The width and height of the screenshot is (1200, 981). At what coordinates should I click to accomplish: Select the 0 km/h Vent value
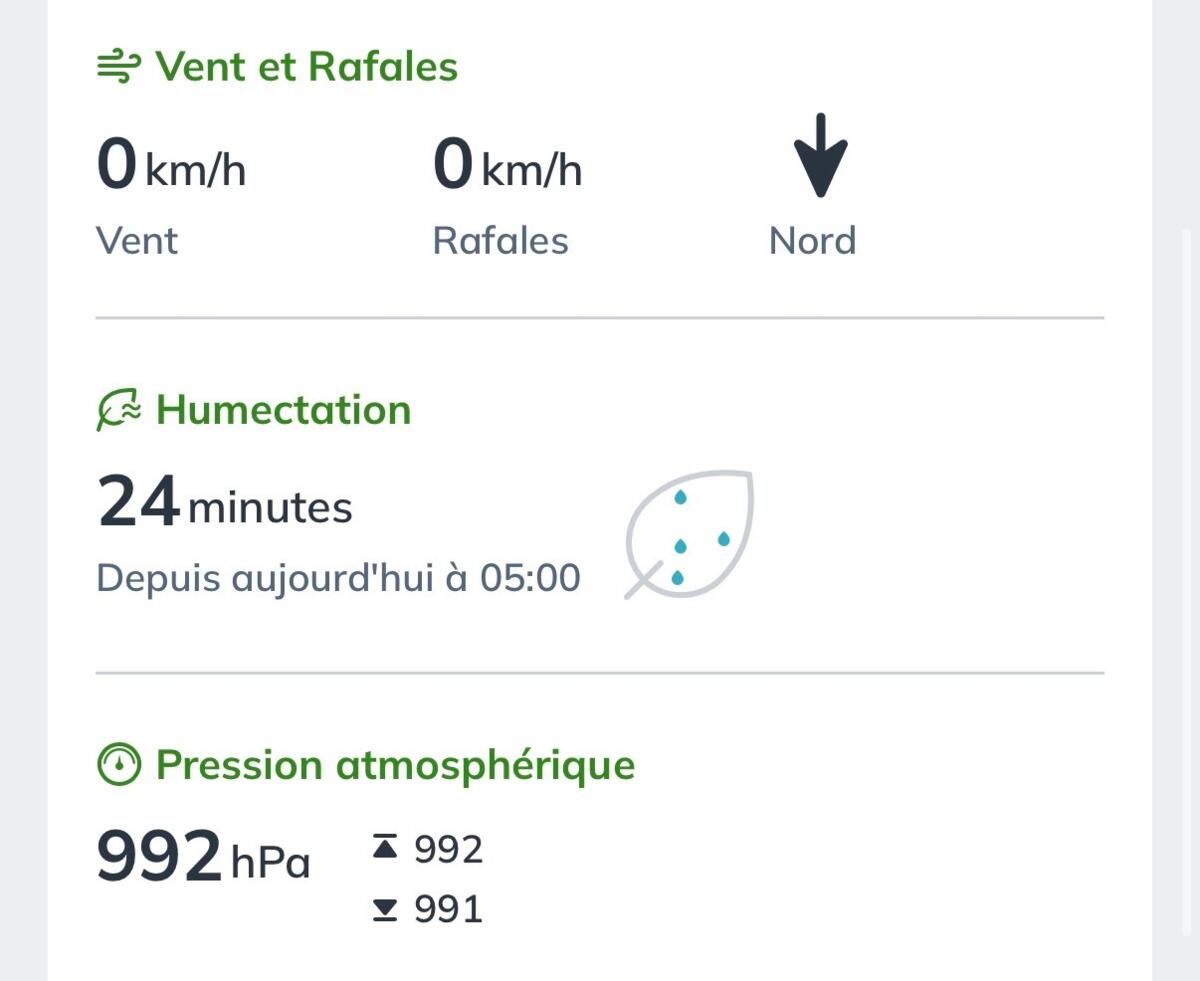pyautogui.click(x=171, y=165)
